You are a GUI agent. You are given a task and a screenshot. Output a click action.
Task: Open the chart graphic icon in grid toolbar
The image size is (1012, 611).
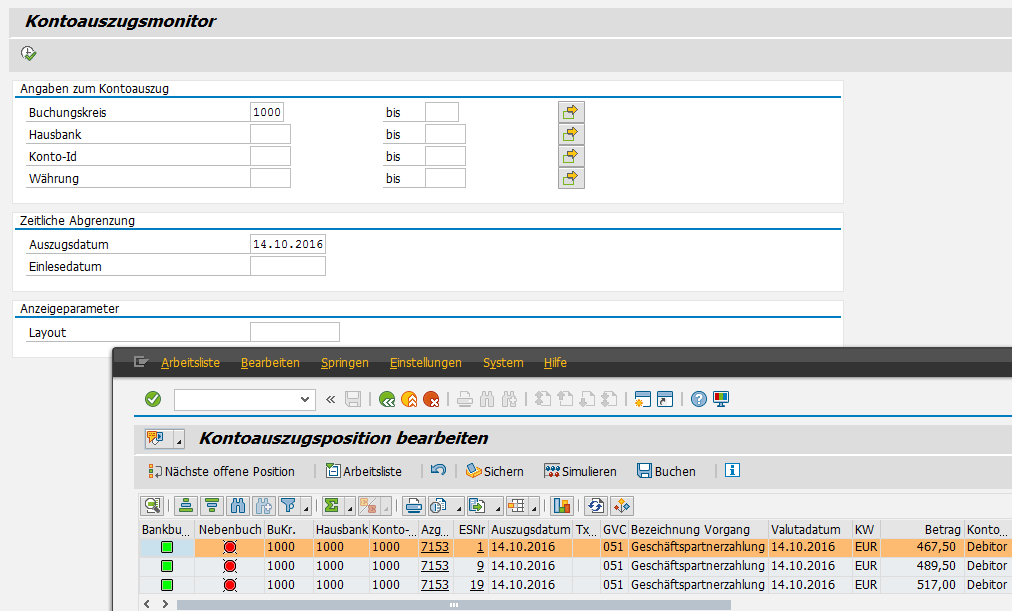click(x=562, y=506)
